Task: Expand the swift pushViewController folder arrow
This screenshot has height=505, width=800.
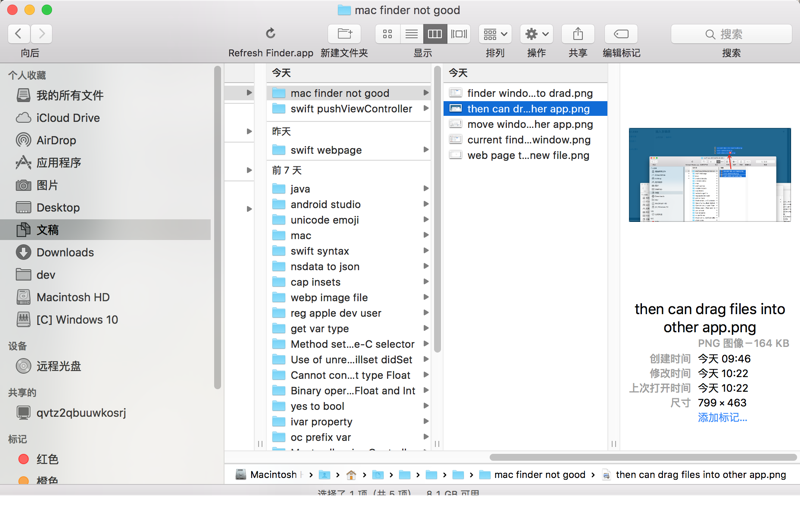Action: 426,109
